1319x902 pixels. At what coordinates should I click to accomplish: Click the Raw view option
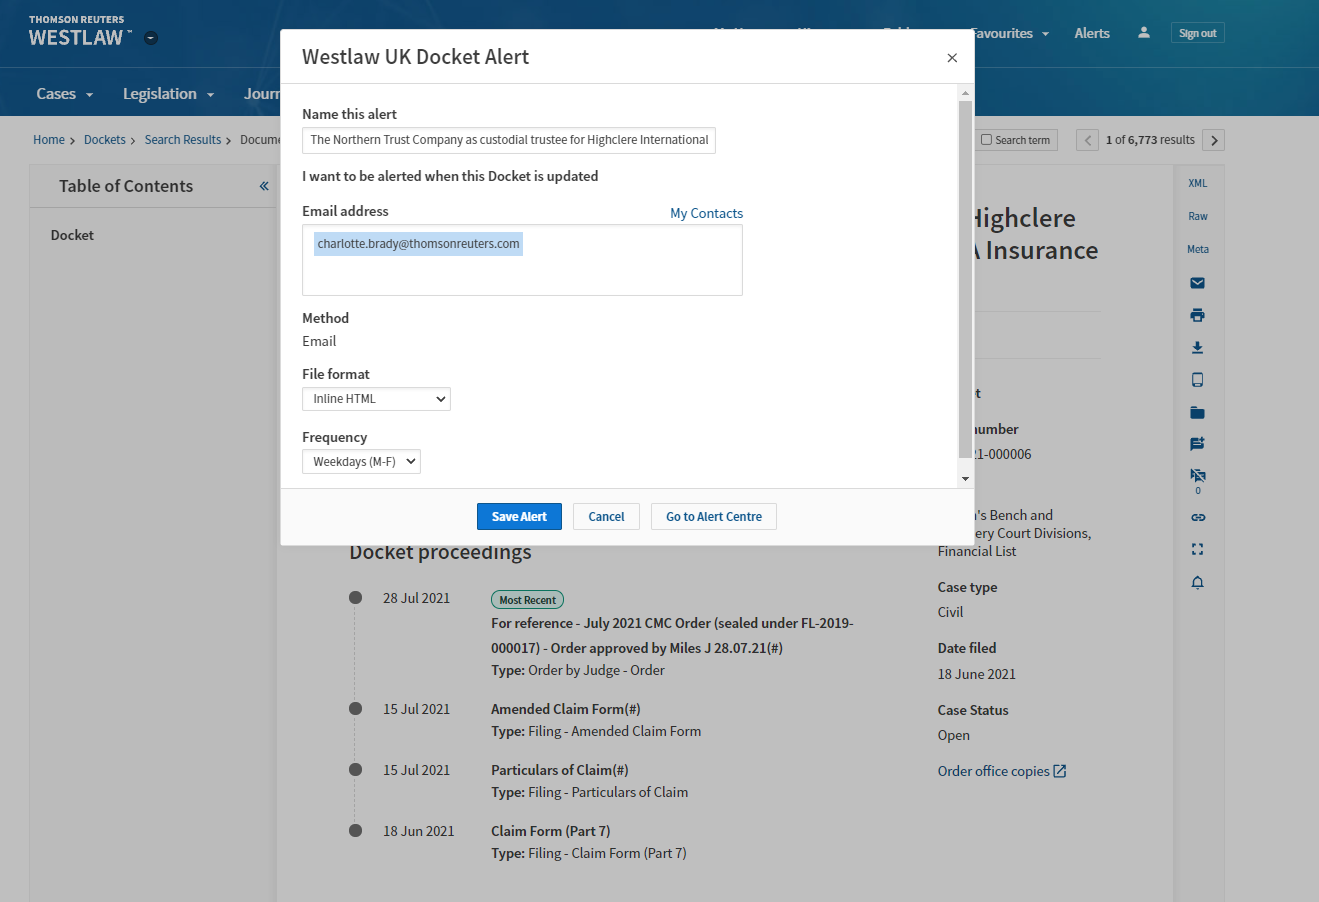click(1198, 216)
